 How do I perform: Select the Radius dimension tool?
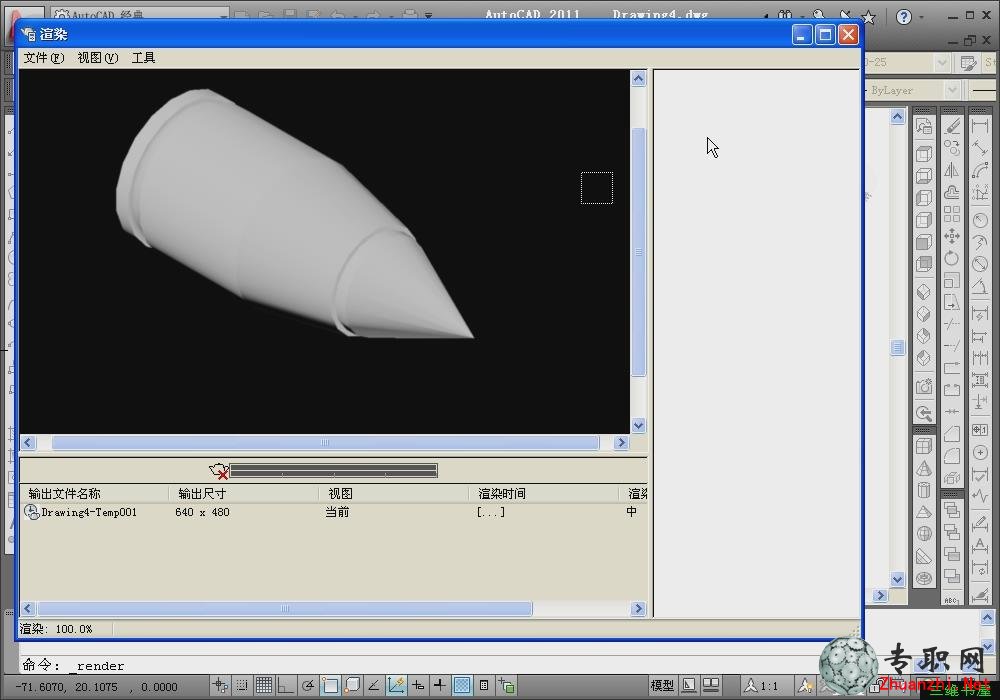[980, 220]
